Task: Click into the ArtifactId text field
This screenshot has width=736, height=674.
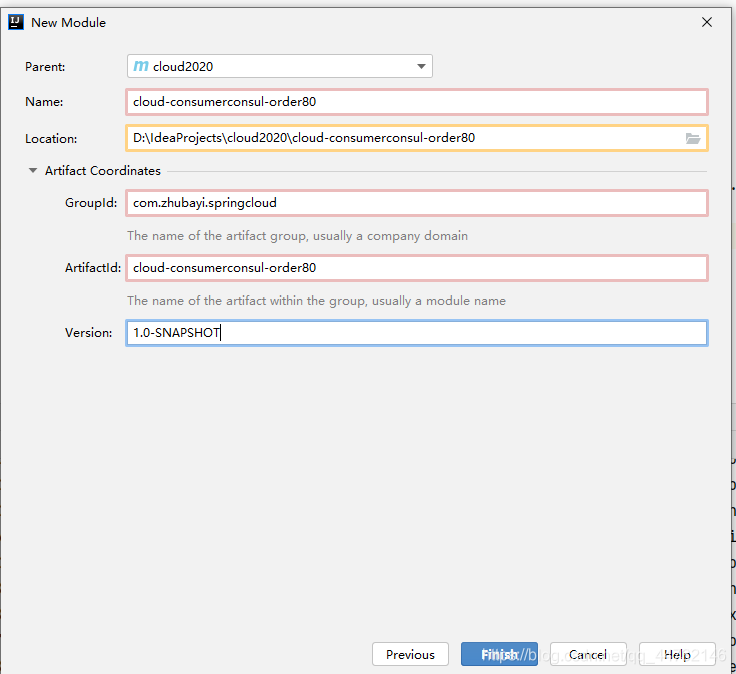Action: [x=417, y=268]
